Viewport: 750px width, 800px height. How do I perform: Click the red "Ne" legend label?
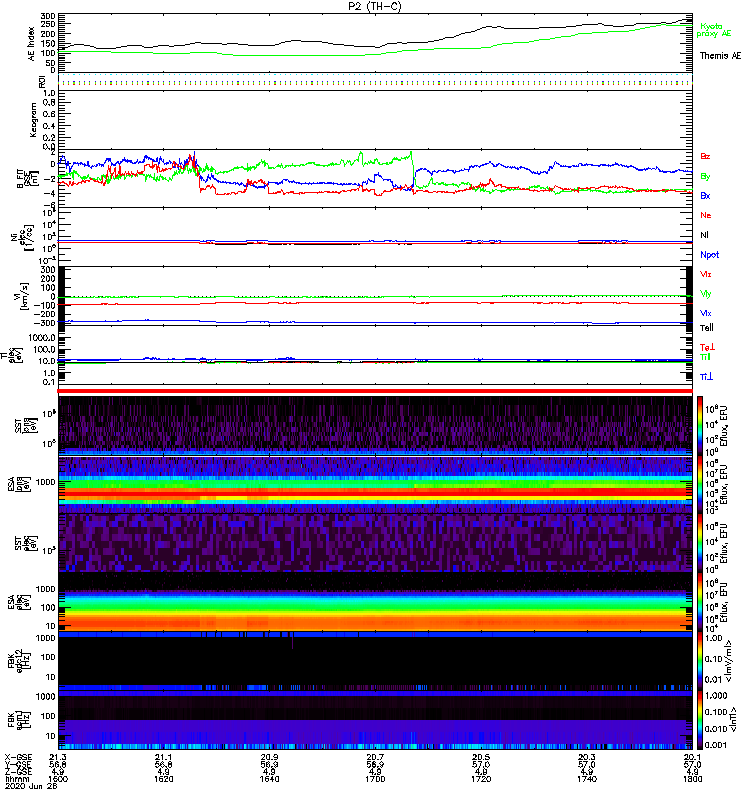[x=706, y=215]
